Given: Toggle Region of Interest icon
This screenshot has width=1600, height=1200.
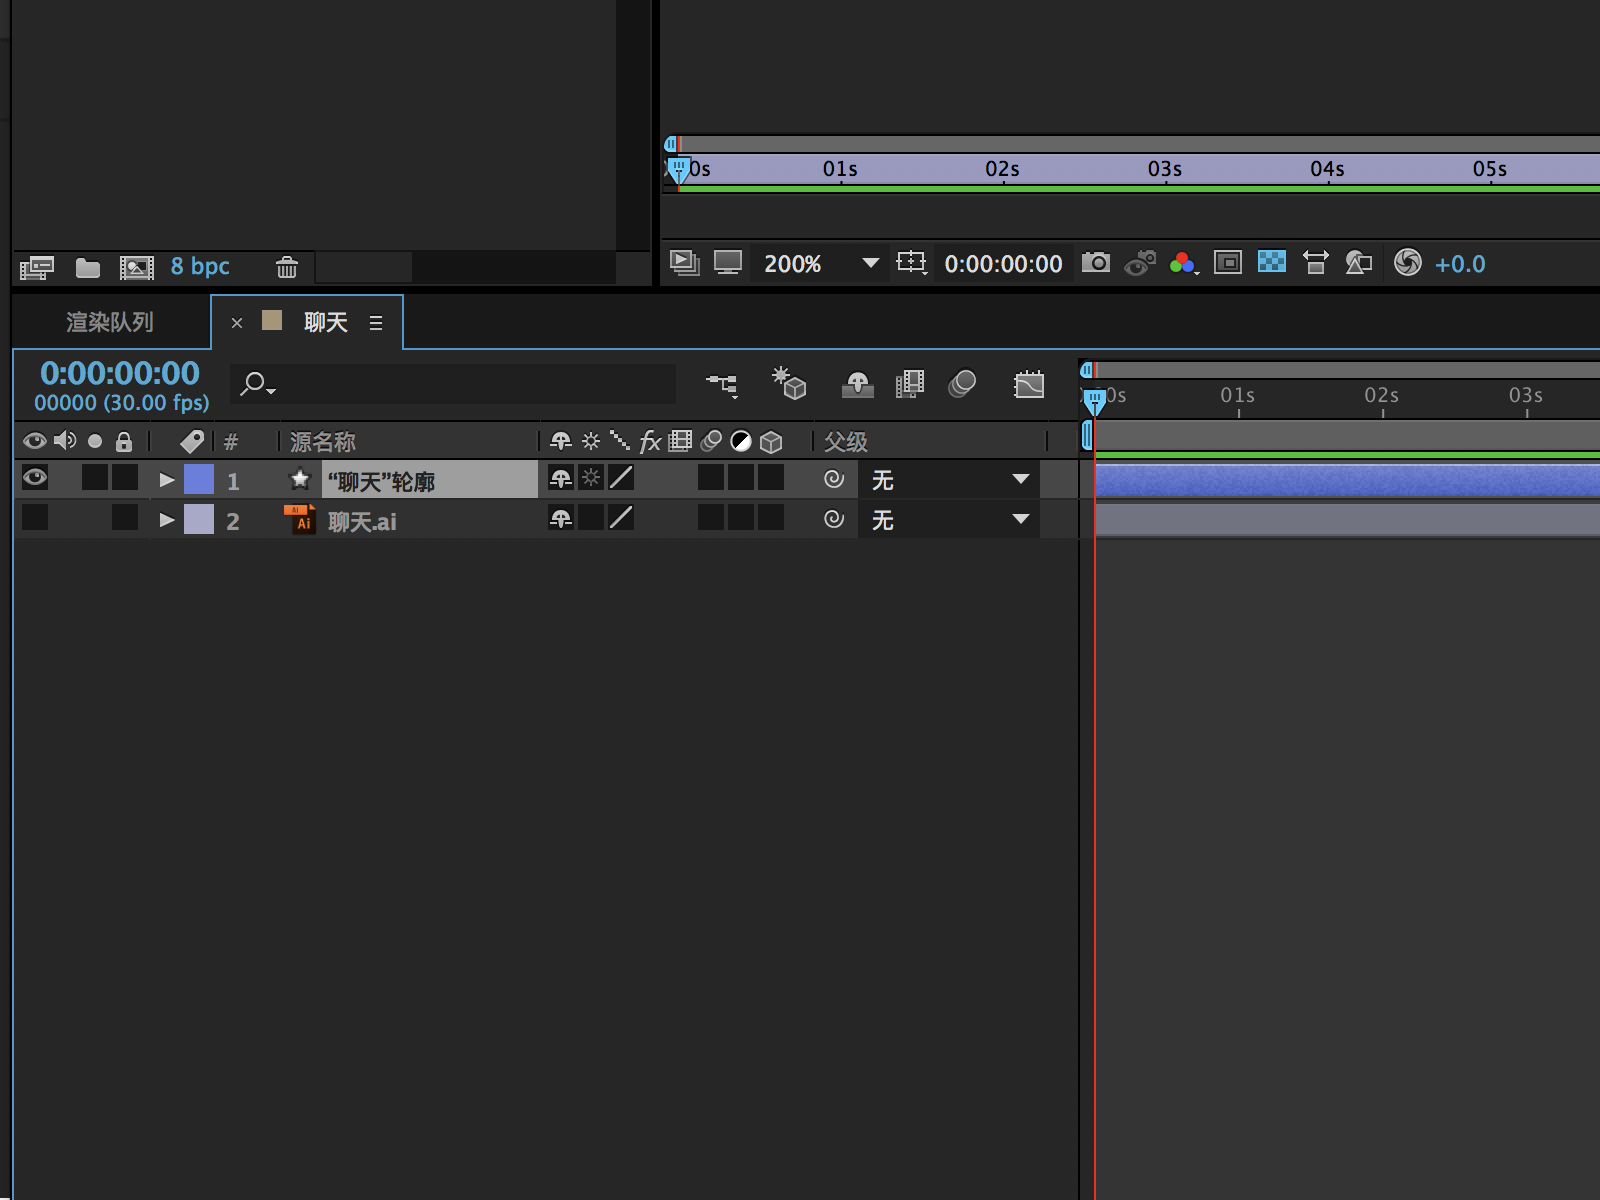Looking at the screenshot, I should pyautogui.click(x=912, y=263).
